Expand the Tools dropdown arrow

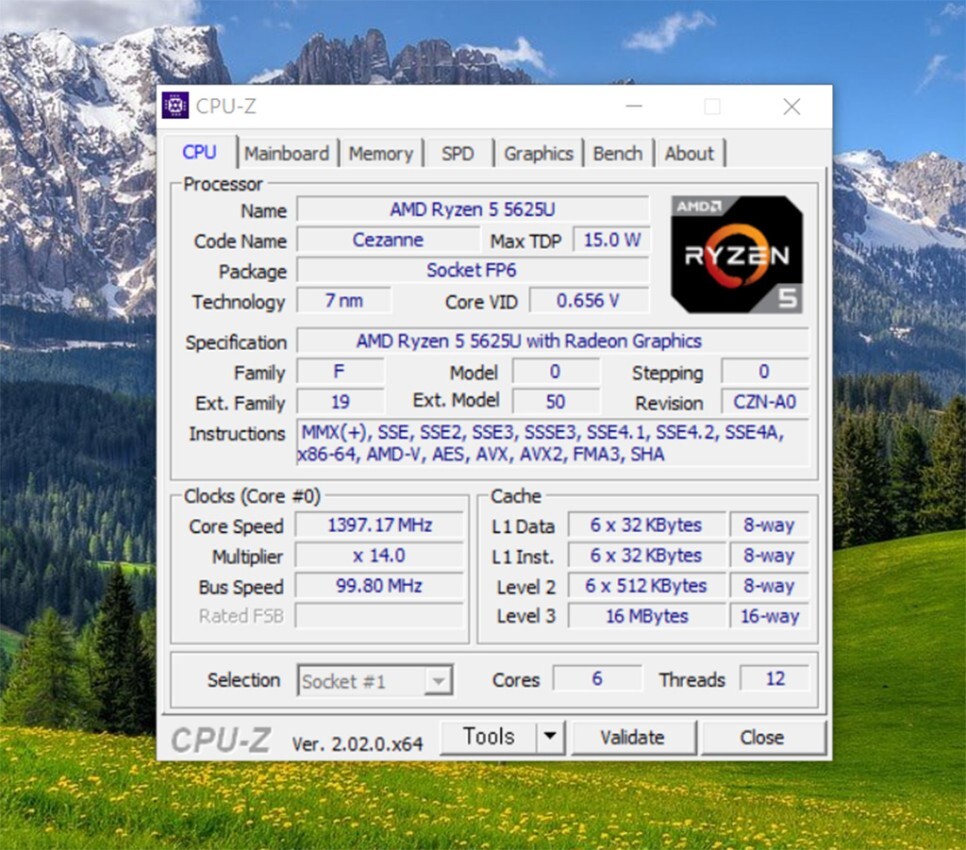click(550, 736)
